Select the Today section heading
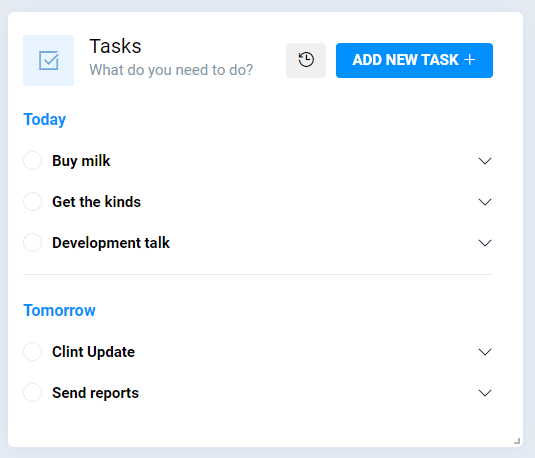 tap(44, 120)
